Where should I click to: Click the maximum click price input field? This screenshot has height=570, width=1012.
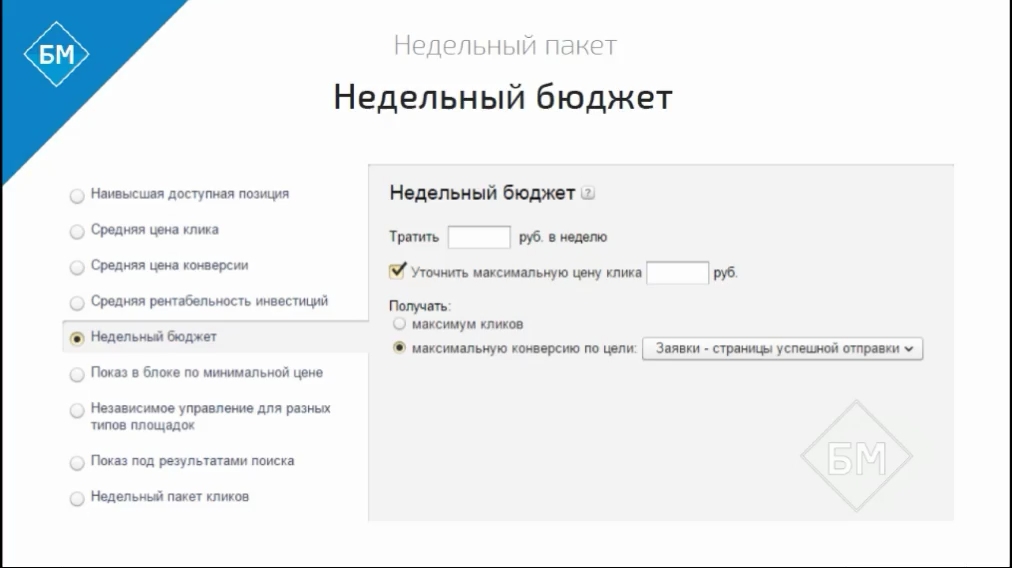[x=677, y=272]
